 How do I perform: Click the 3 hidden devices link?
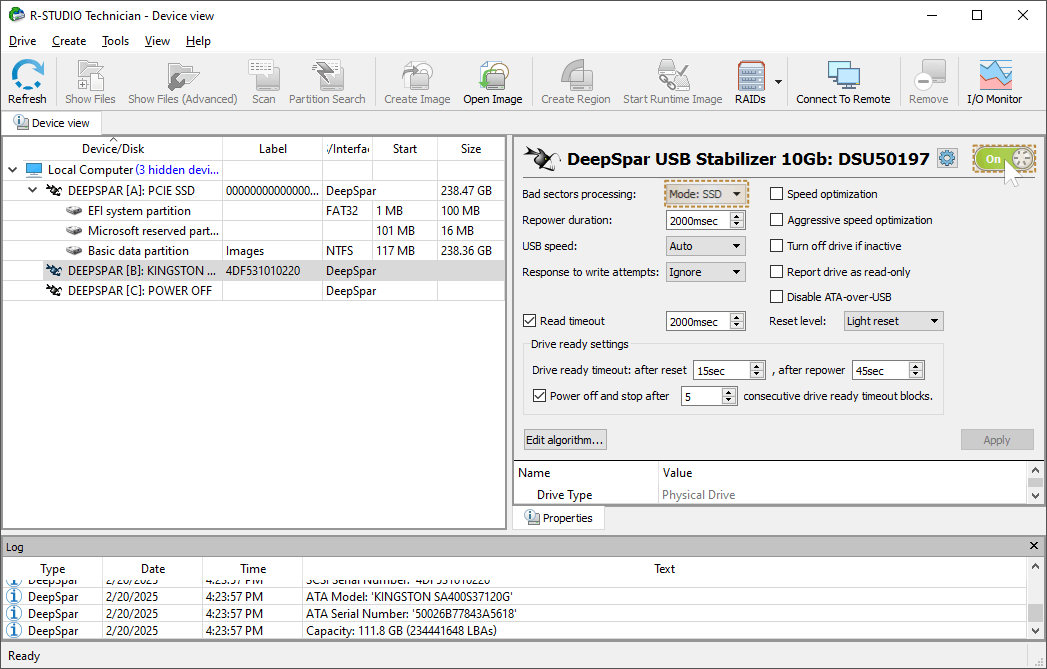pos(177,170)
